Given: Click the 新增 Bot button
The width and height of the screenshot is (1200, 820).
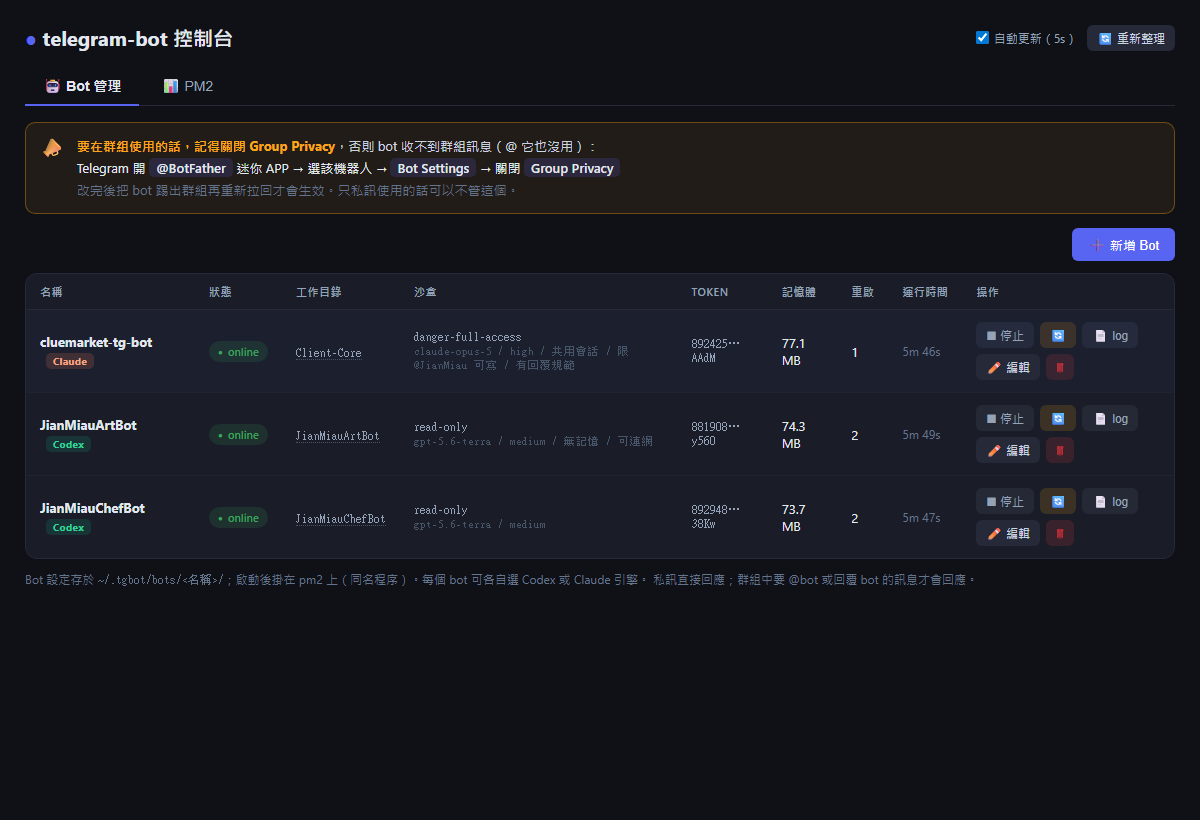Looking at the screenshot, I should pos(1123,245).
